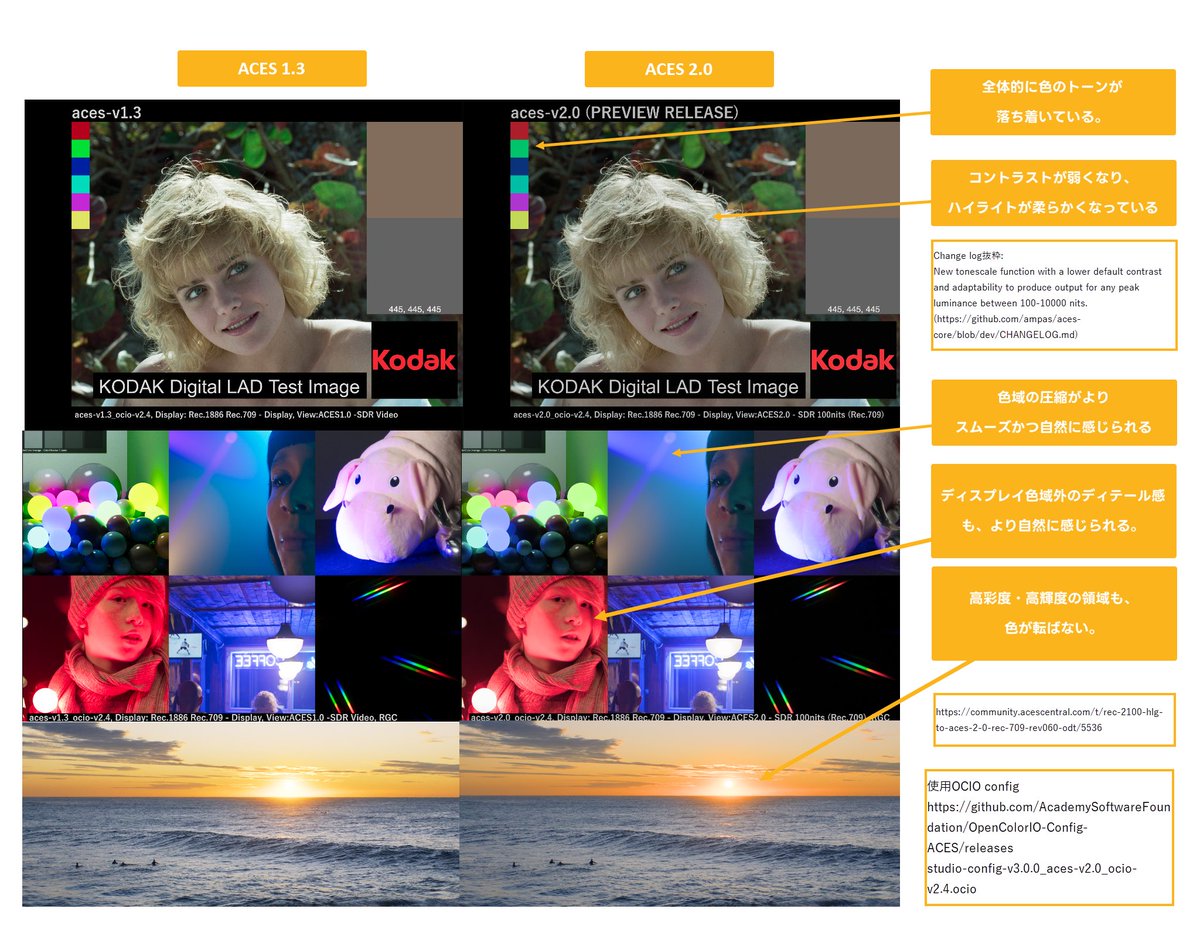Select the green swatch in the aces-v1.3 image

pyautogui.click(x=81, y=148)
